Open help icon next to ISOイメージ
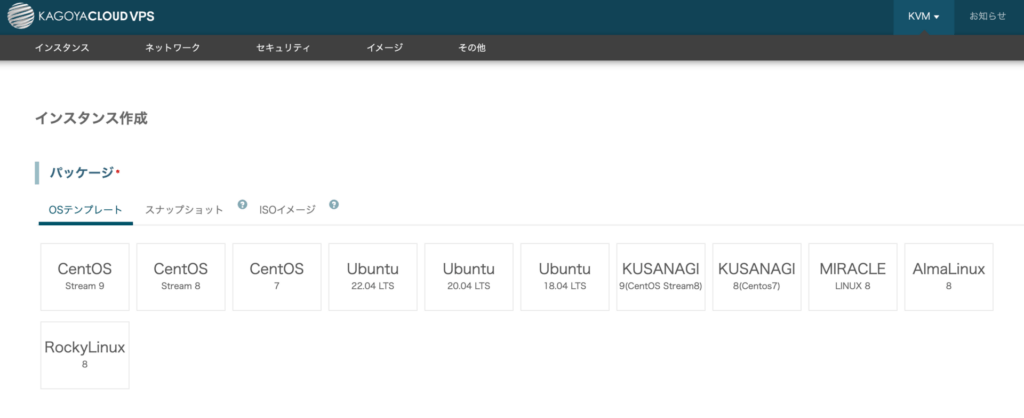This screenshot has height=418, width=1024. [x=334, y=204]
